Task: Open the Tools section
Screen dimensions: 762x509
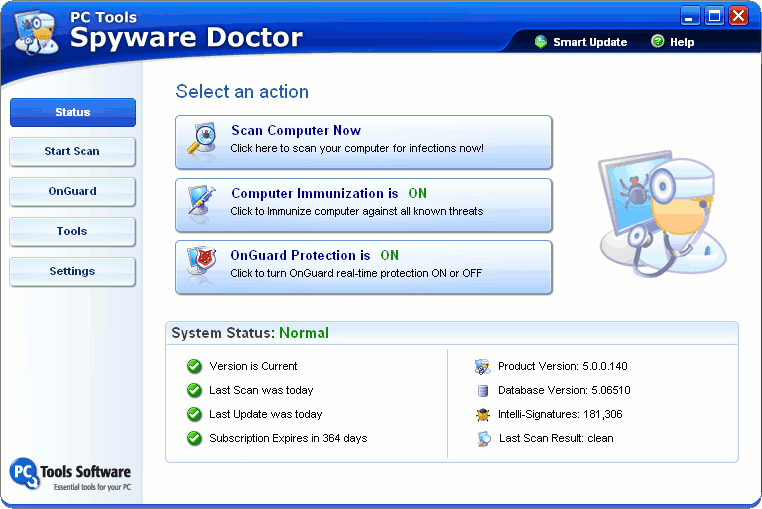Action: click(x=72, y=231)
